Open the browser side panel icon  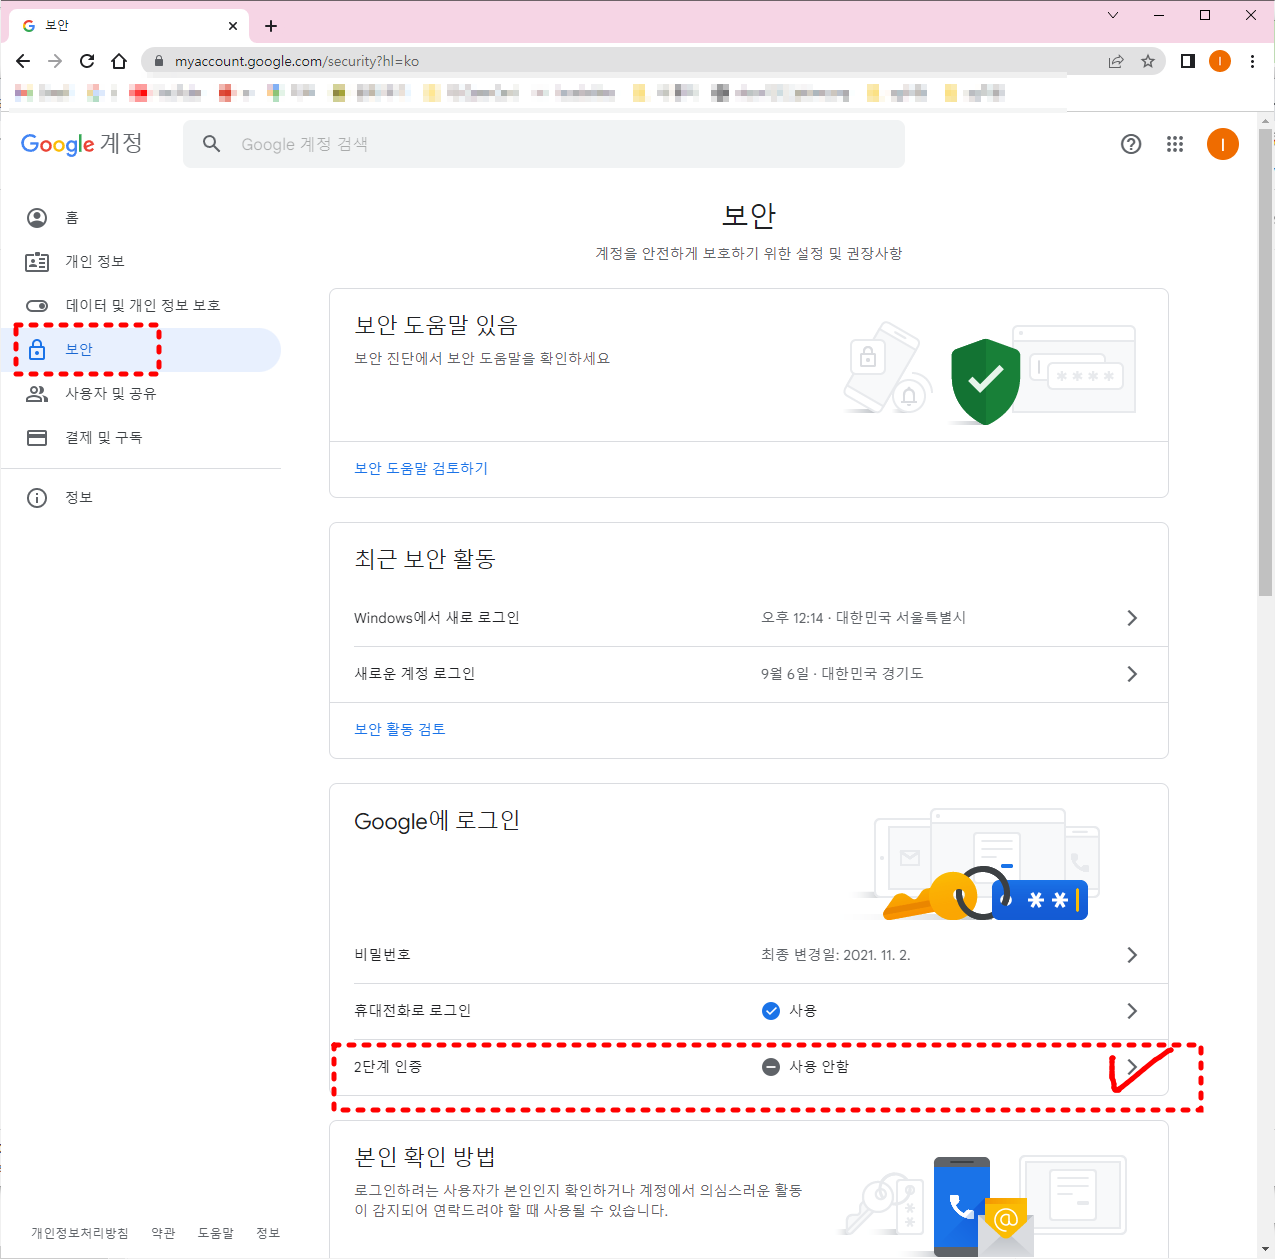coord(1188,61)
